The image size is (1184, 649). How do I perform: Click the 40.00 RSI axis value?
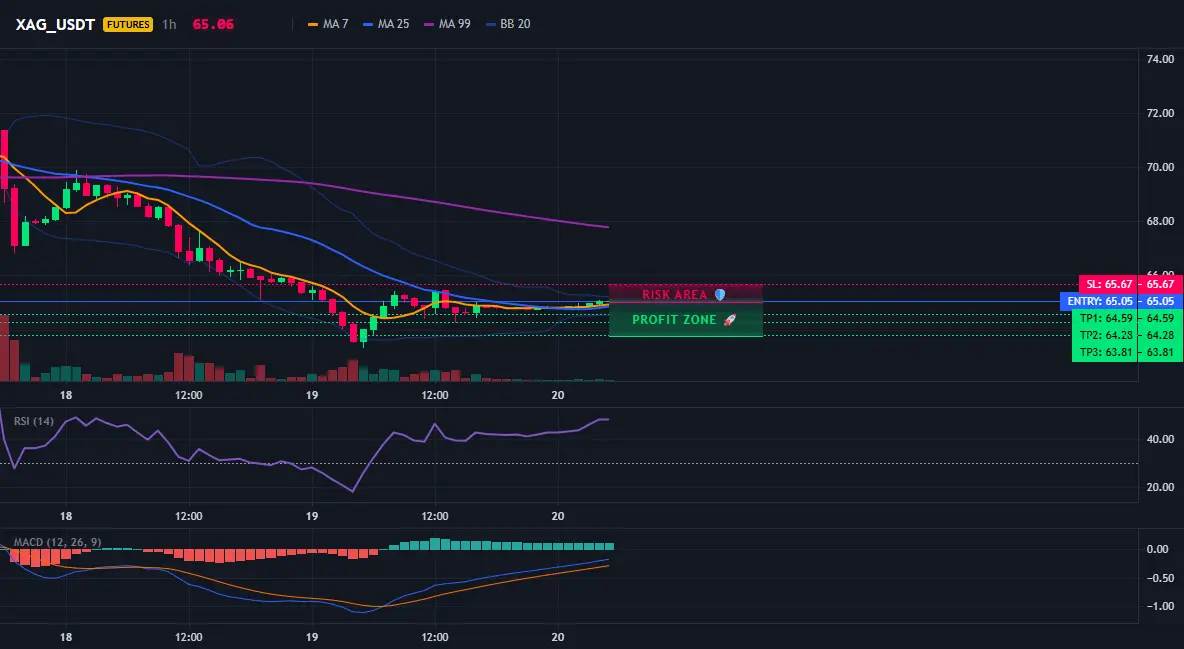pyautogui.click(x=1160, y=439)
